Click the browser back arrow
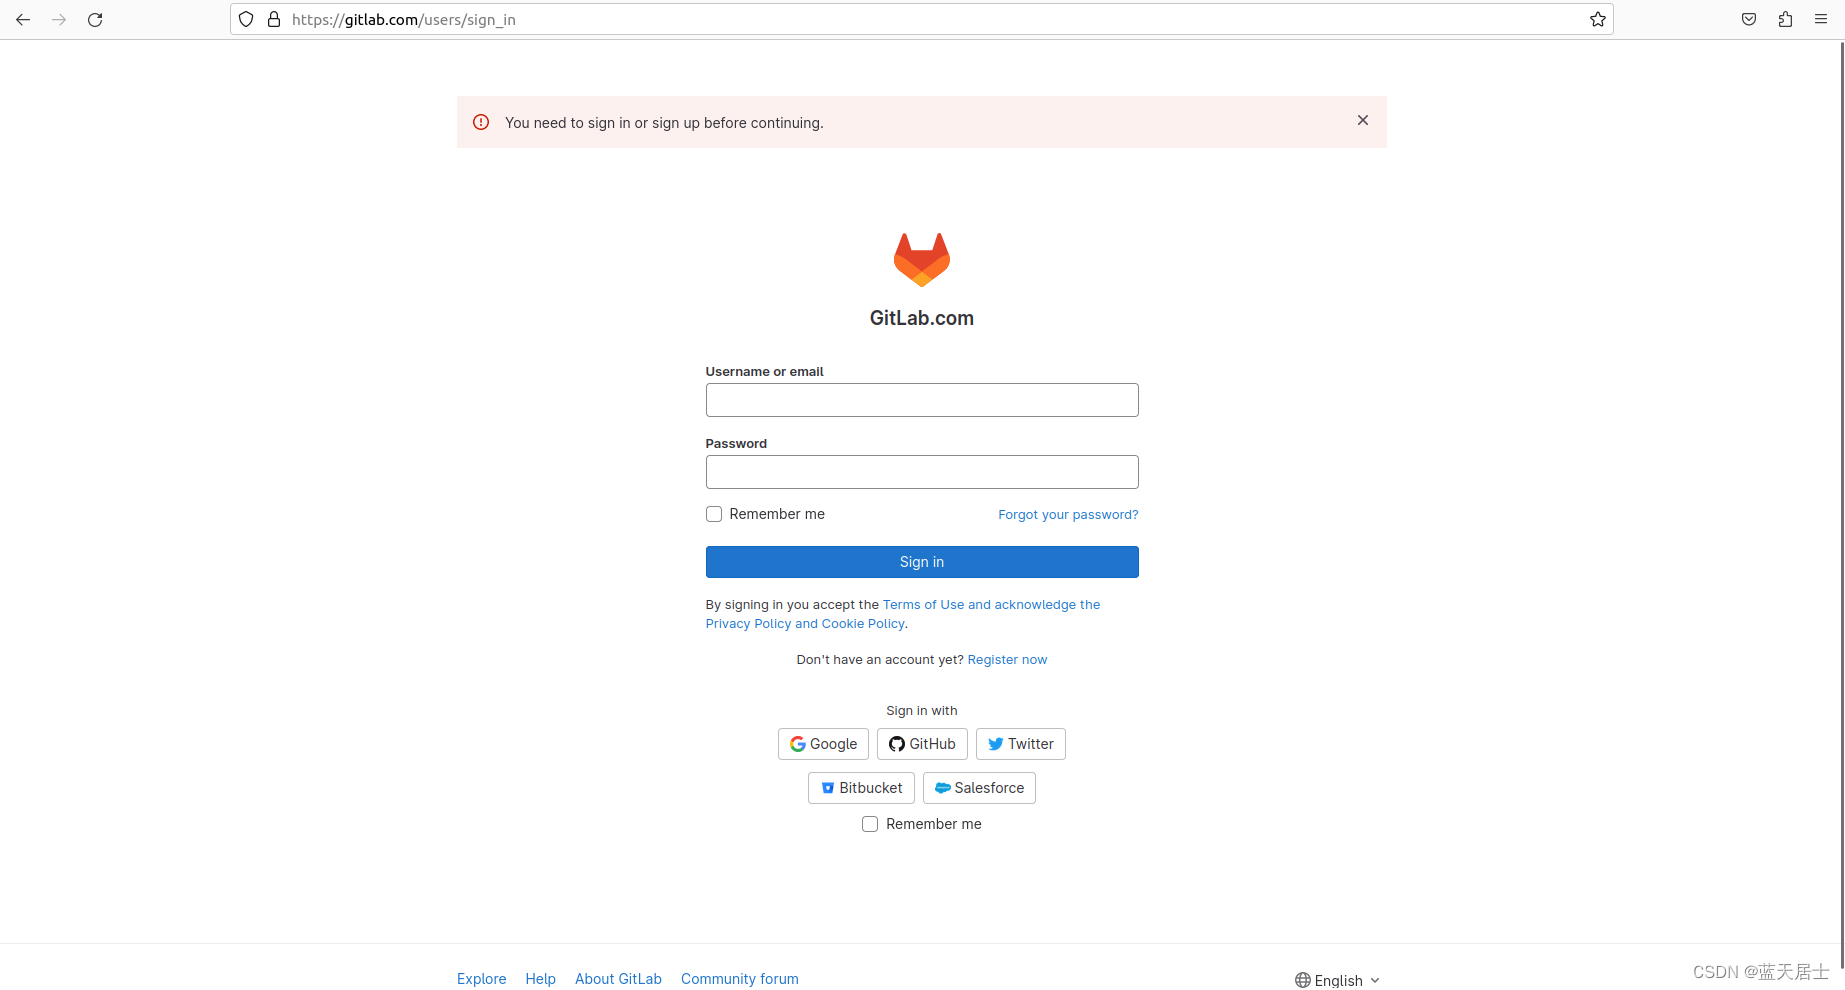 coord(23,19)
